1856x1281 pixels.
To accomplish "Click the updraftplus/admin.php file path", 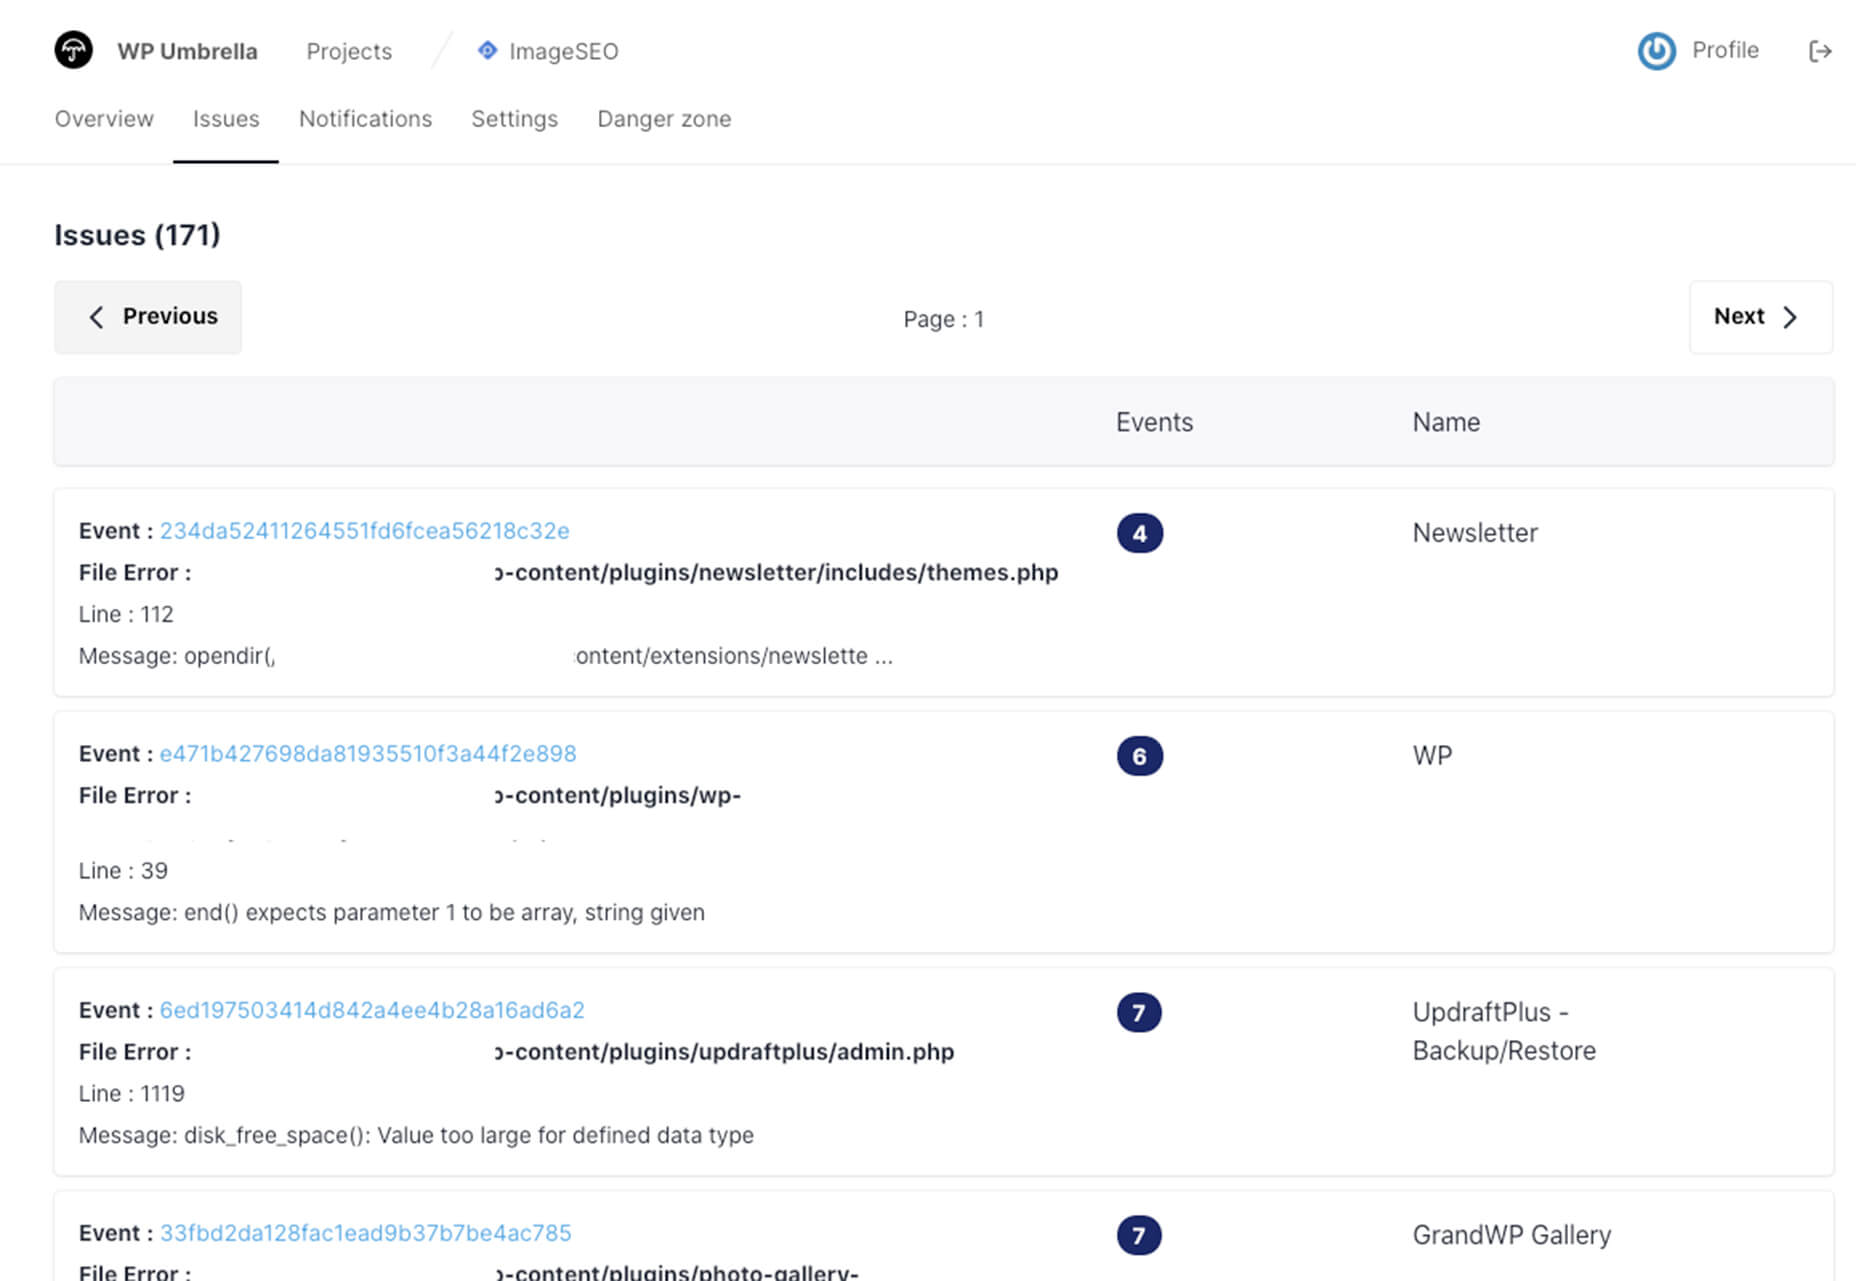I will point(724,1052).
